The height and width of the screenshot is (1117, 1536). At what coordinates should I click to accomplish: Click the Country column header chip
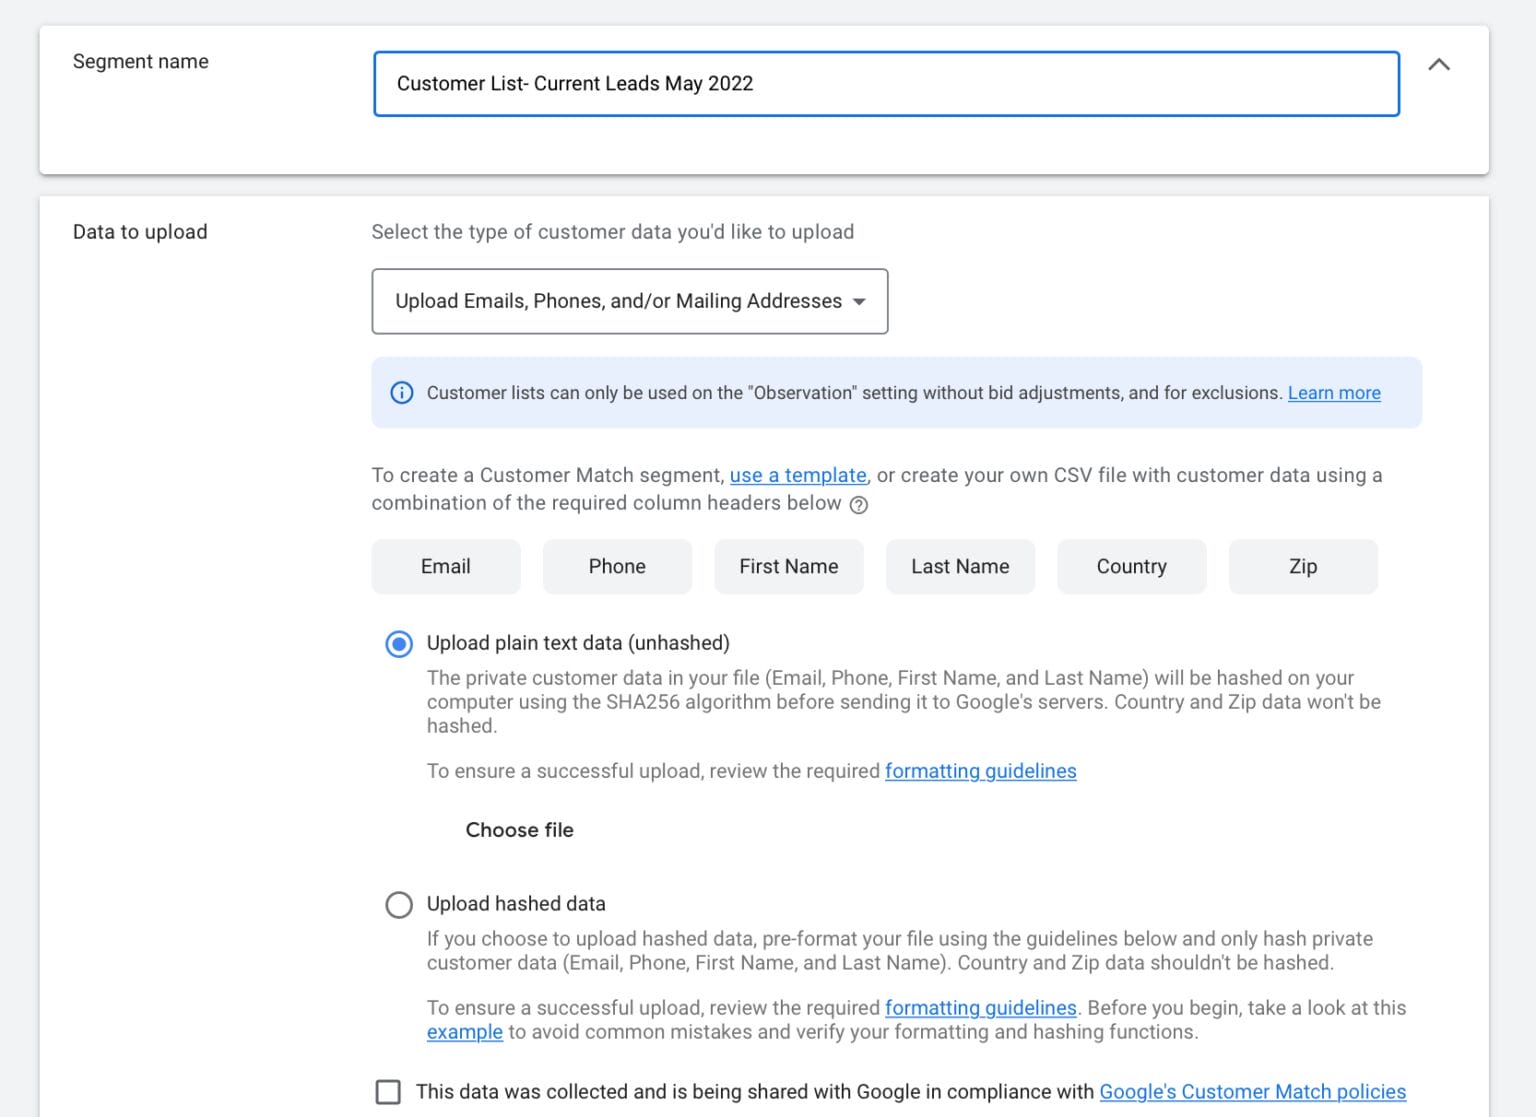[x=1131, y=567]
